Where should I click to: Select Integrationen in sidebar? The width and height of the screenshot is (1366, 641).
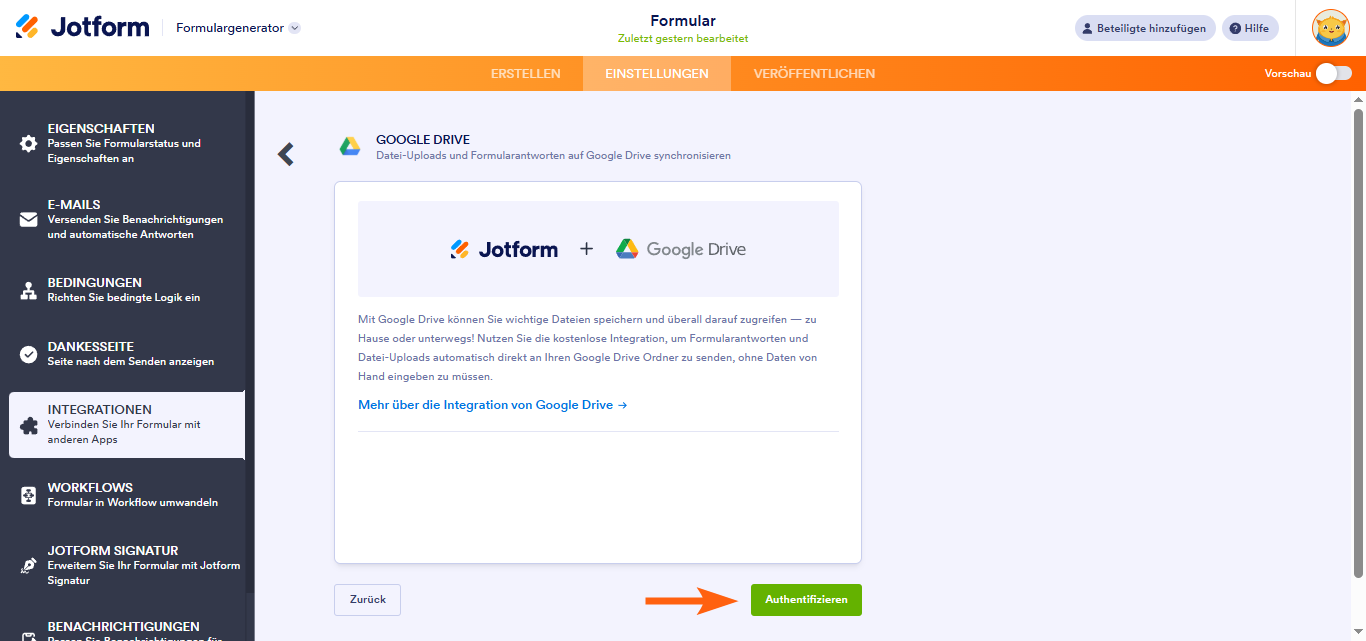[x=127, y=425]
